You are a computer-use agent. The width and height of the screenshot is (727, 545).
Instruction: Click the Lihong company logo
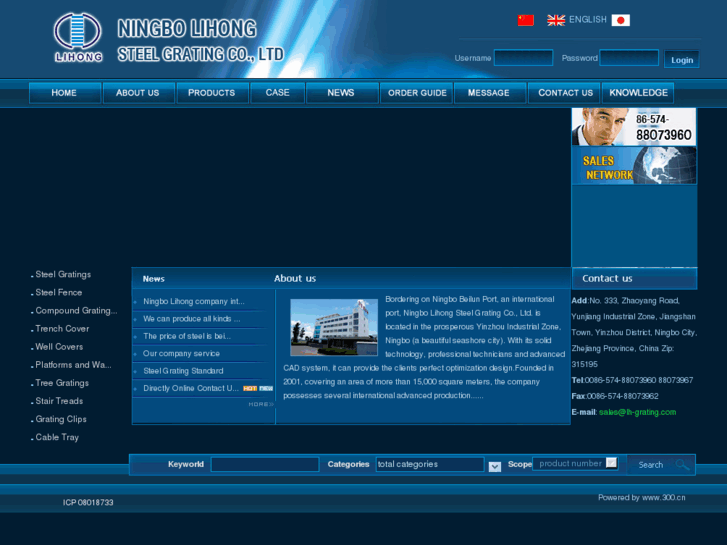coord(78,37)
